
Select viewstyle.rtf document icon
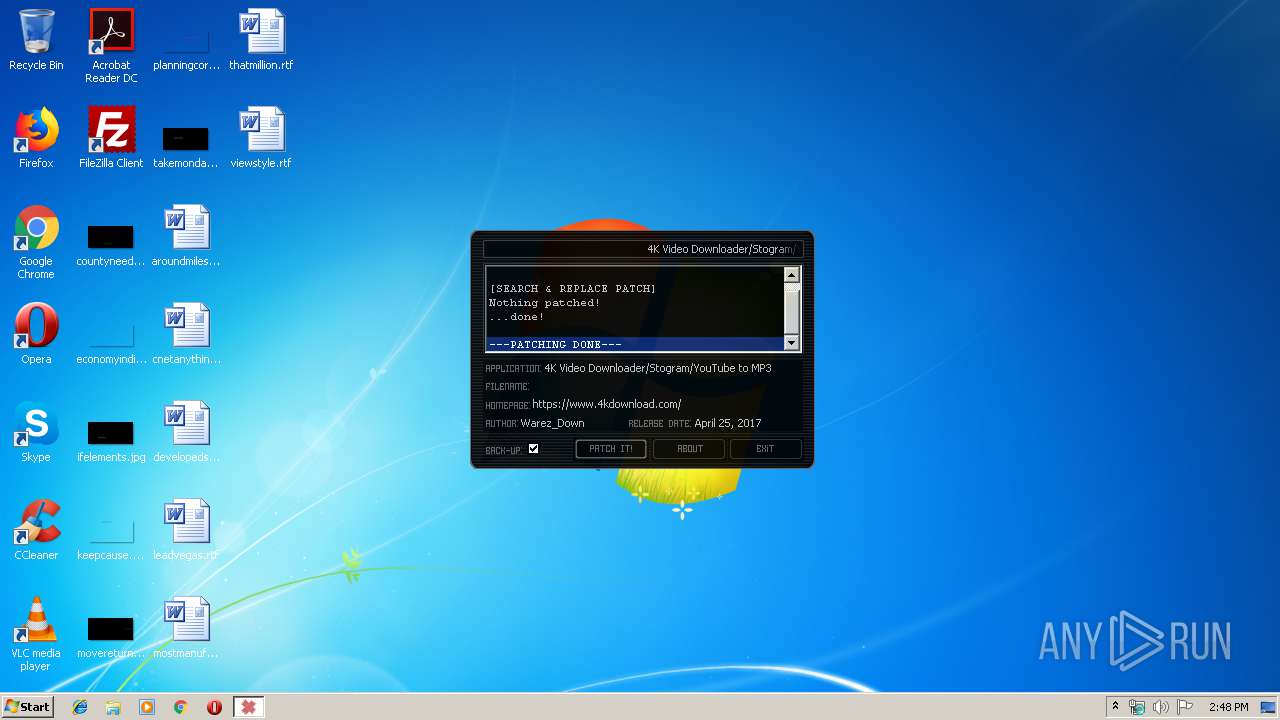click(261, 138)
